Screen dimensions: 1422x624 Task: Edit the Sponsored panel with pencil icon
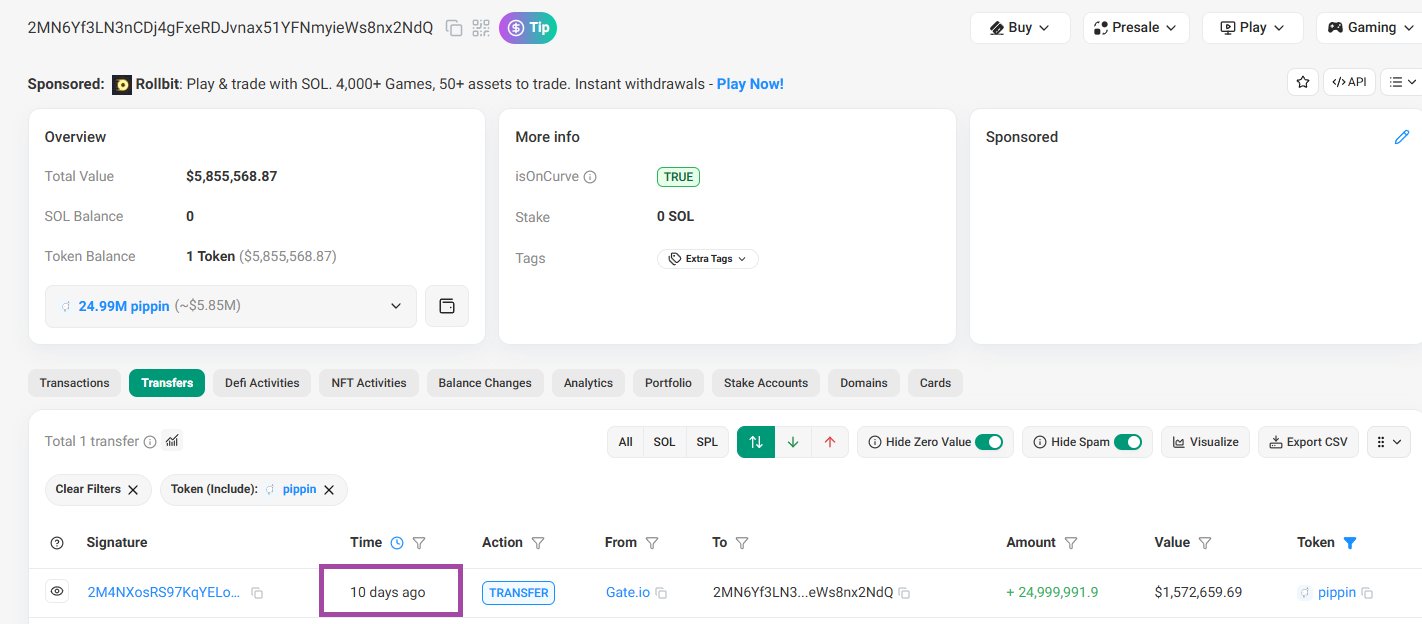(x=1401, y=137)
